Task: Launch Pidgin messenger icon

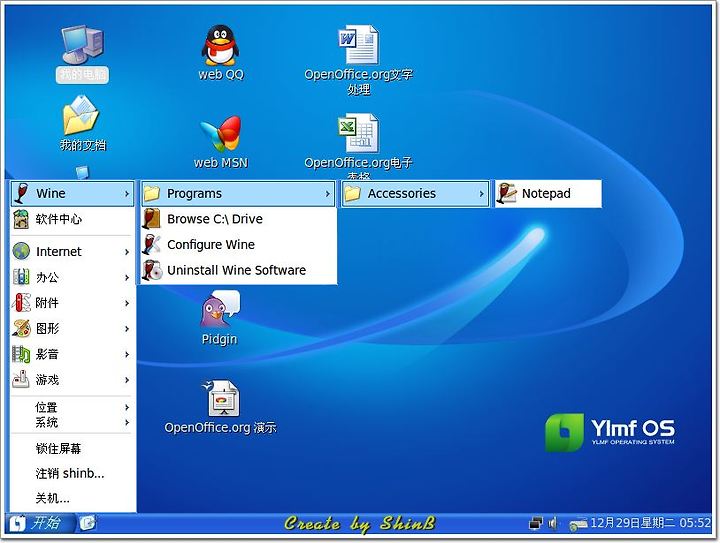Action: coord(220,309)
